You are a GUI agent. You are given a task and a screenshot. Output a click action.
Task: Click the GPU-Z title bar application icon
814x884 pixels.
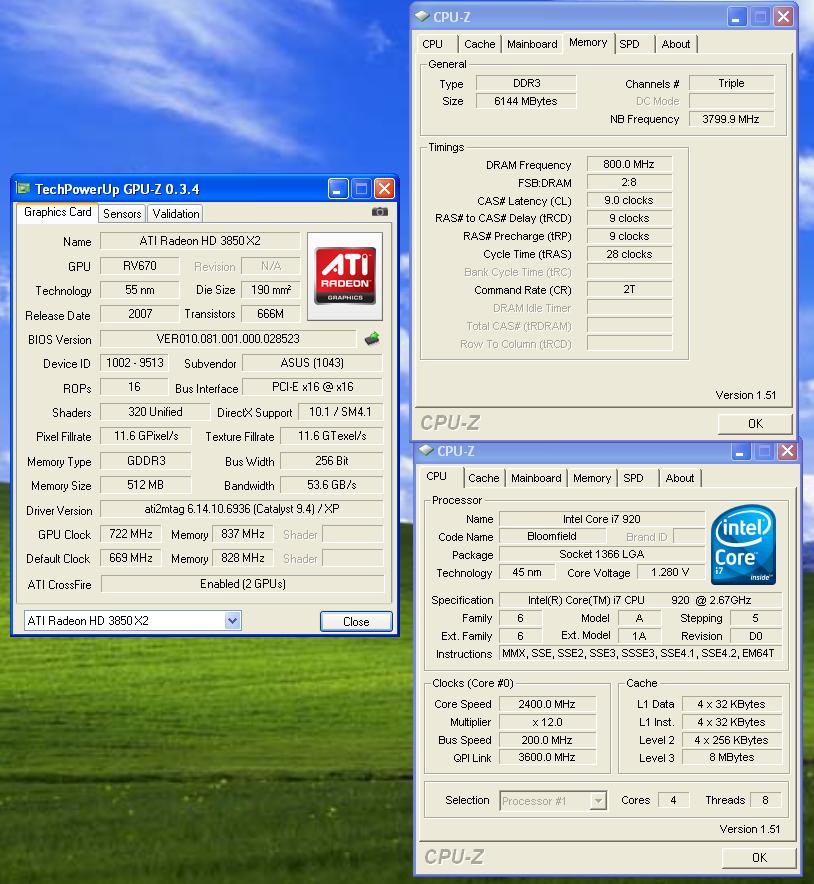[x=23, y=188]
